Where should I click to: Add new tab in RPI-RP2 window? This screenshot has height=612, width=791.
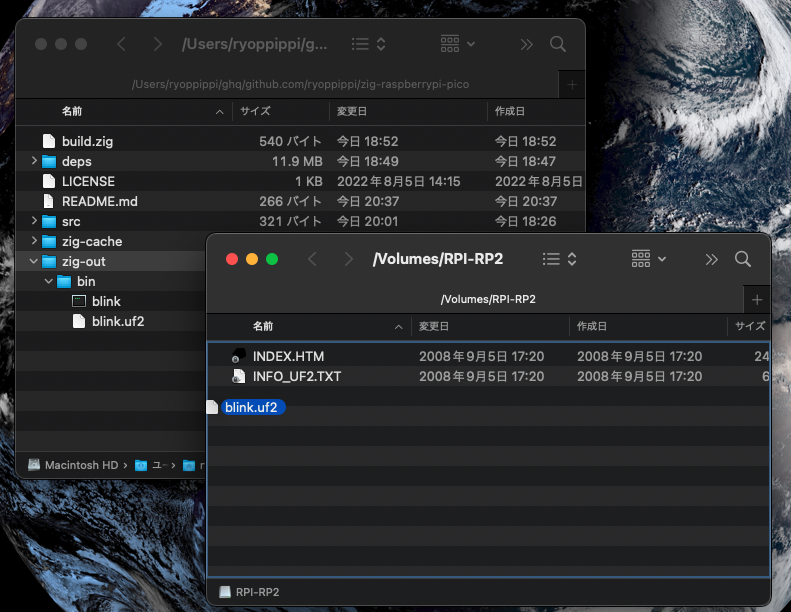tap(757, 299)
